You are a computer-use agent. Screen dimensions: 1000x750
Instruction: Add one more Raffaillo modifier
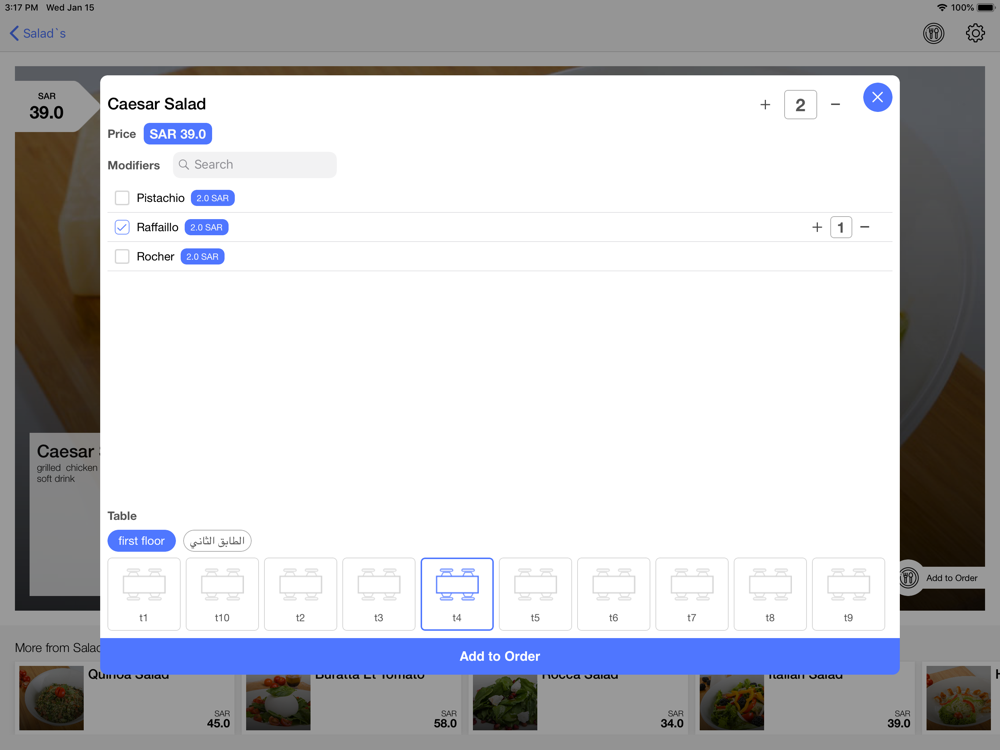click(817, 227)
